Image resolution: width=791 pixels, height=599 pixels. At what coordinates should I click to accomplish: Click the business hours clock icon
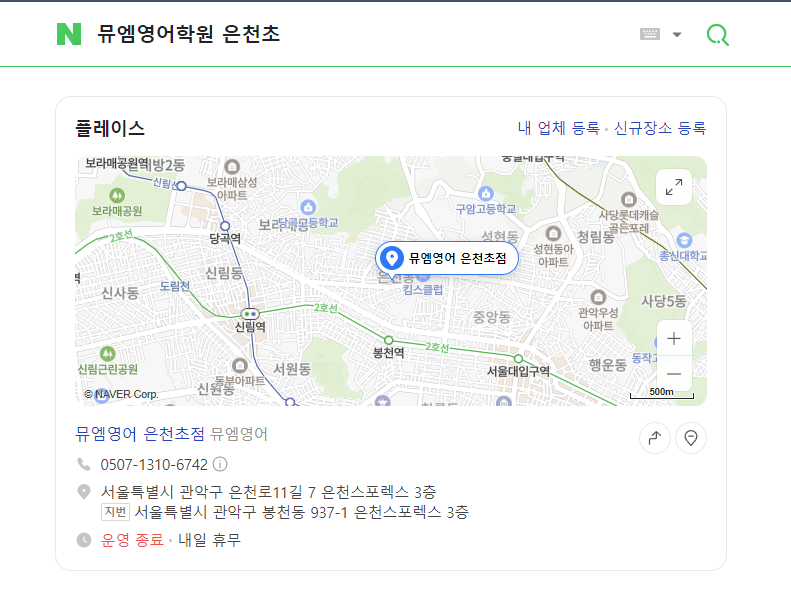pos(84,540)
